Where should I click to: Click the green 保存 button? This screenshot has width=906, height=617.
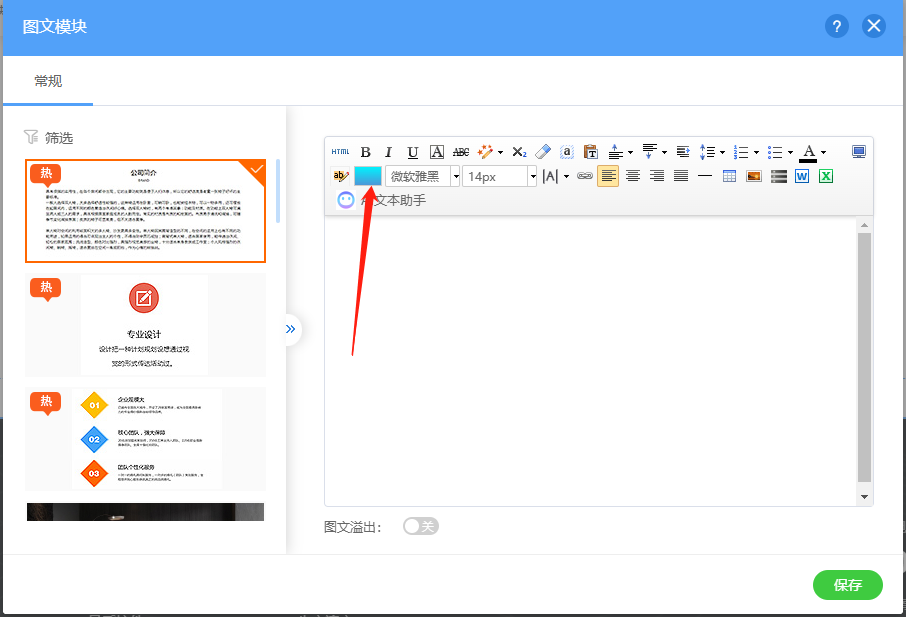point(848,585)
